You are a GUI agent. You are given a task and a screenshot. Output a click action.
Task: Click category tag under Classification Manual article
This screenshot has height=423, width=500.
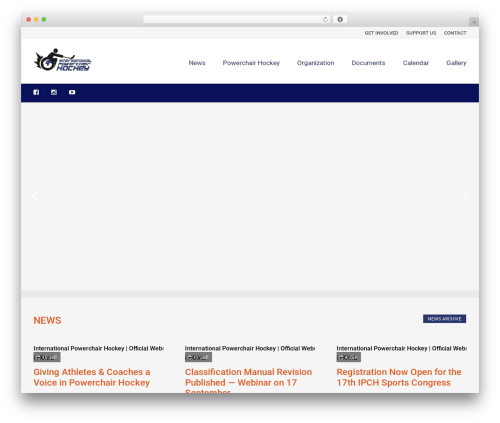click(x=198, y=357)
